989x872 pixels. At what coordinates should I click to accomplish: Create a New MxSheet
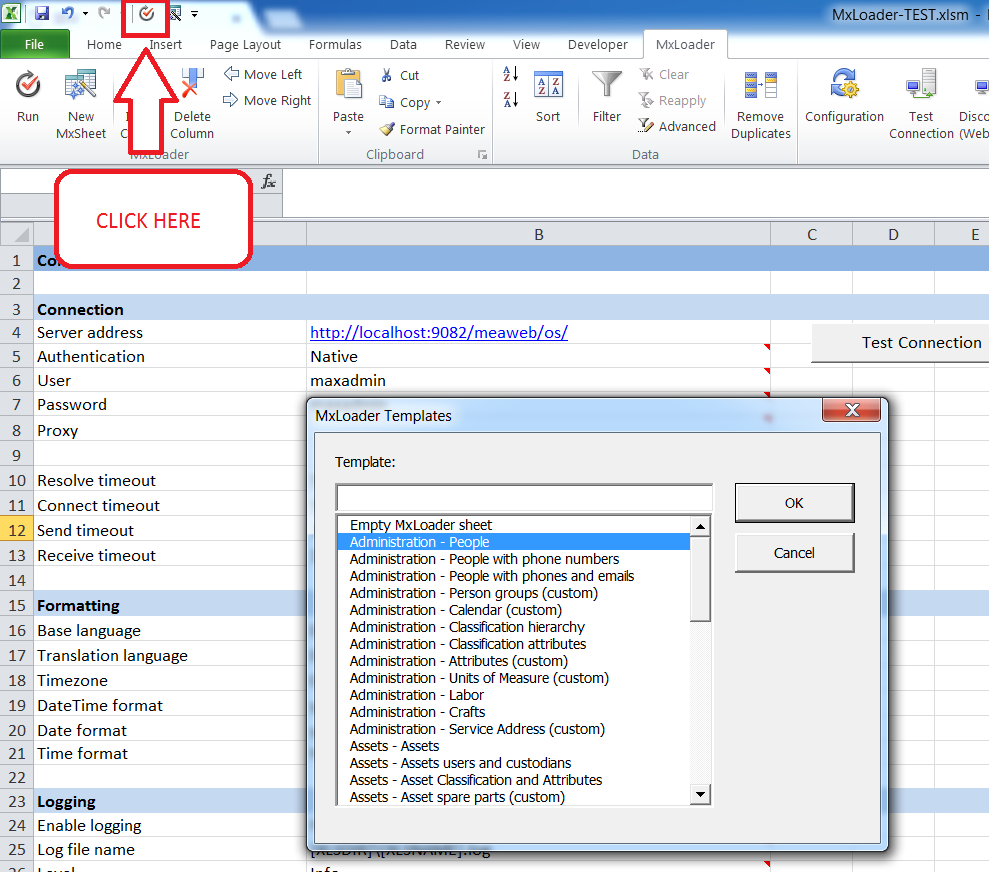(80, 100)
